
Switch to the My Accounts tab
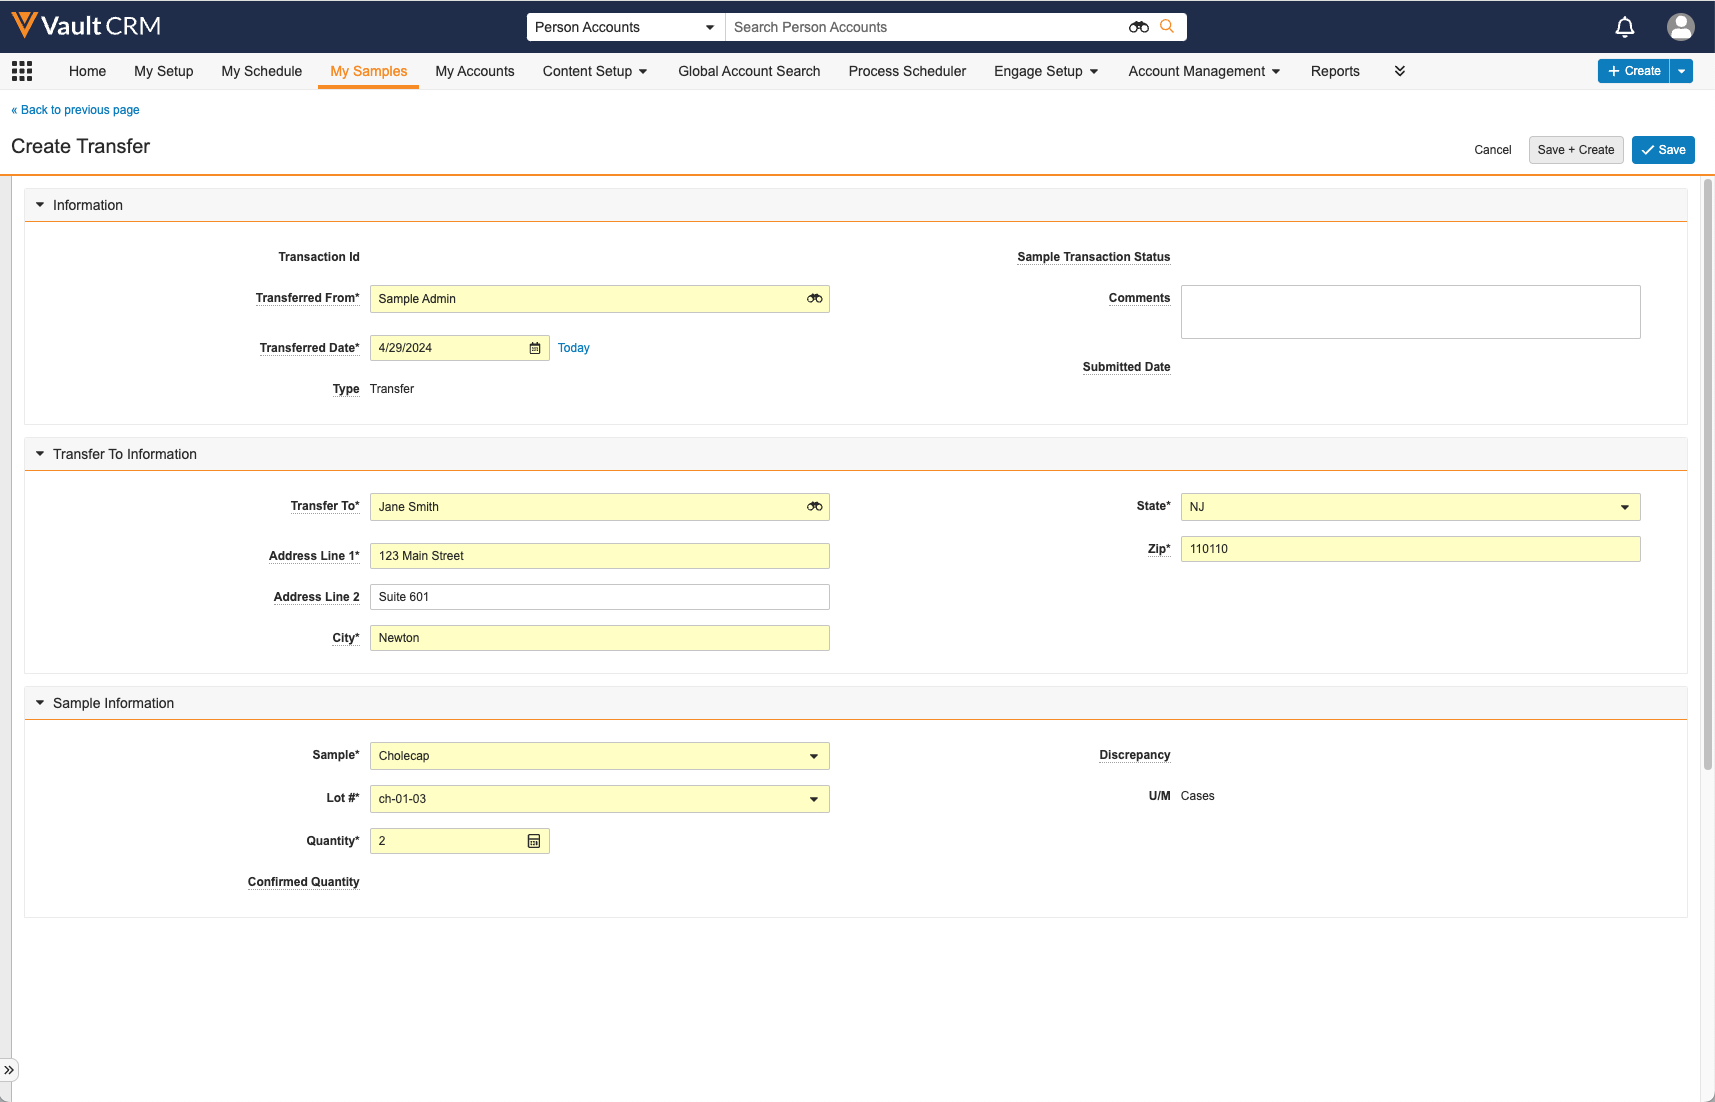click(x=474, y=71)
